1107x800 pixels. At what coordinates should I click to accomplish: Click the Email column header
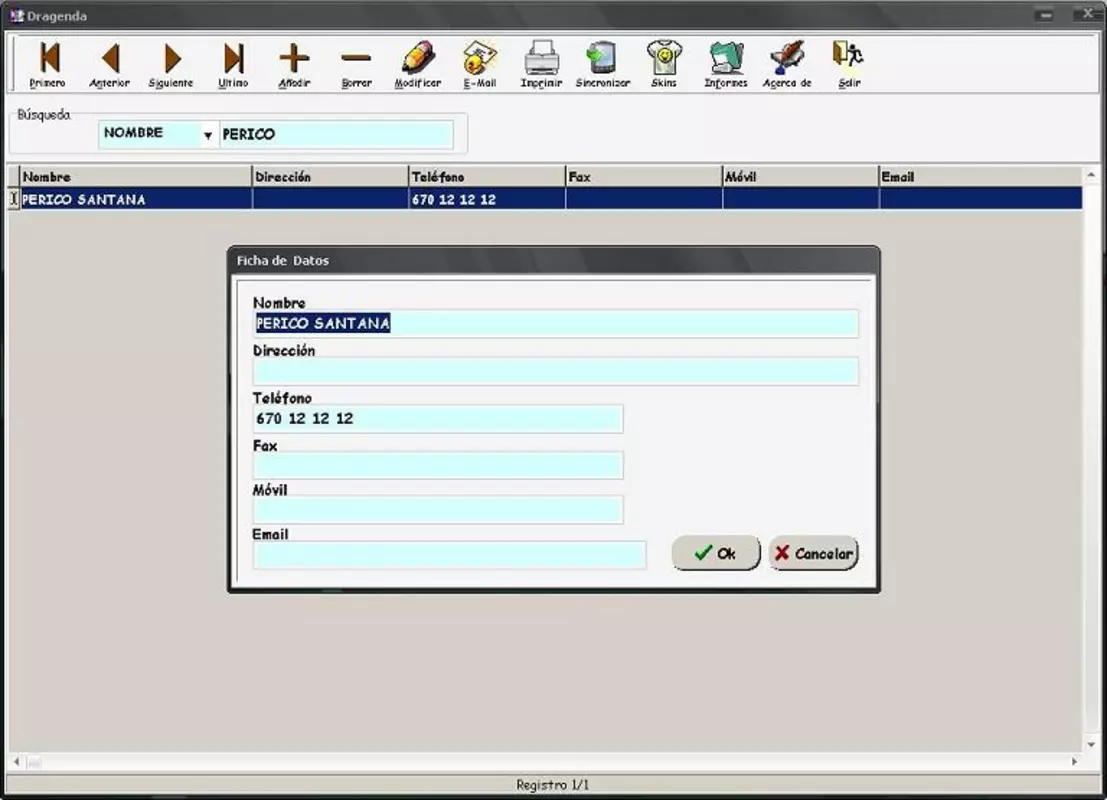pos(980,177)
